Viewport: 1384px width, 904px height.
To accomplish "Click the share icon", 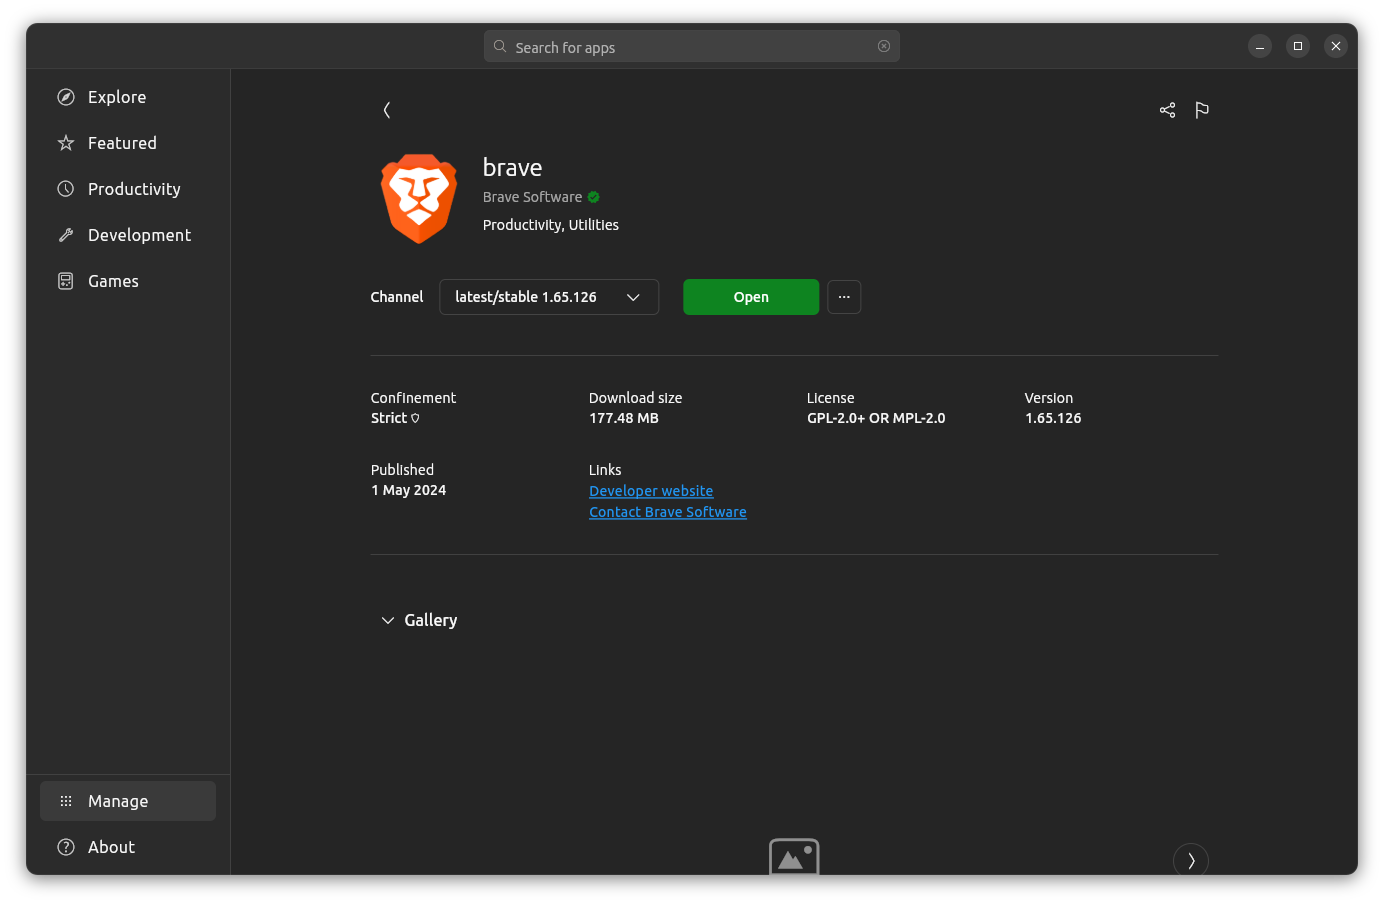I will (x=1167, y=110).
